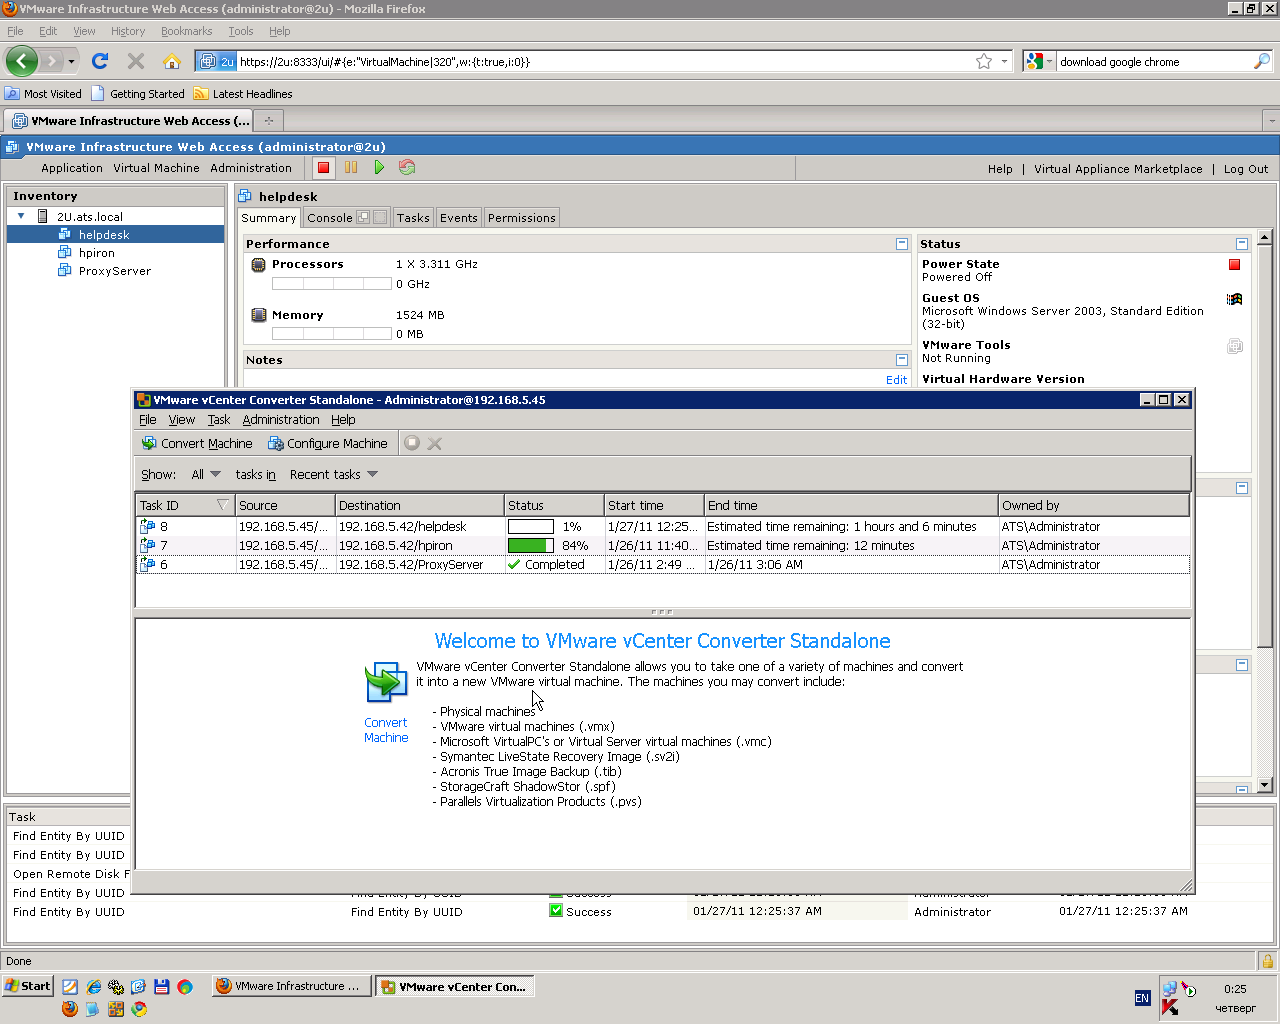Image resolution: width=1280 pixels, height=1024 pixels.
Task: Click the Processors usage bar in Performance
Action: pos(332,284)
